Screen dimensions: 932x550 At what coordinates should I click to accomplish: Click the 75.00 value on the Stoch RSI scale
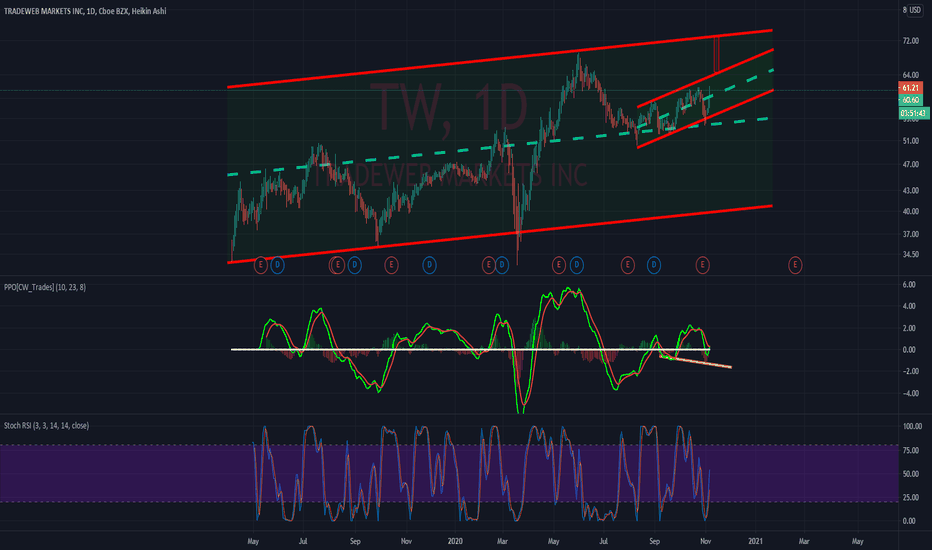[x=911, y=451]
